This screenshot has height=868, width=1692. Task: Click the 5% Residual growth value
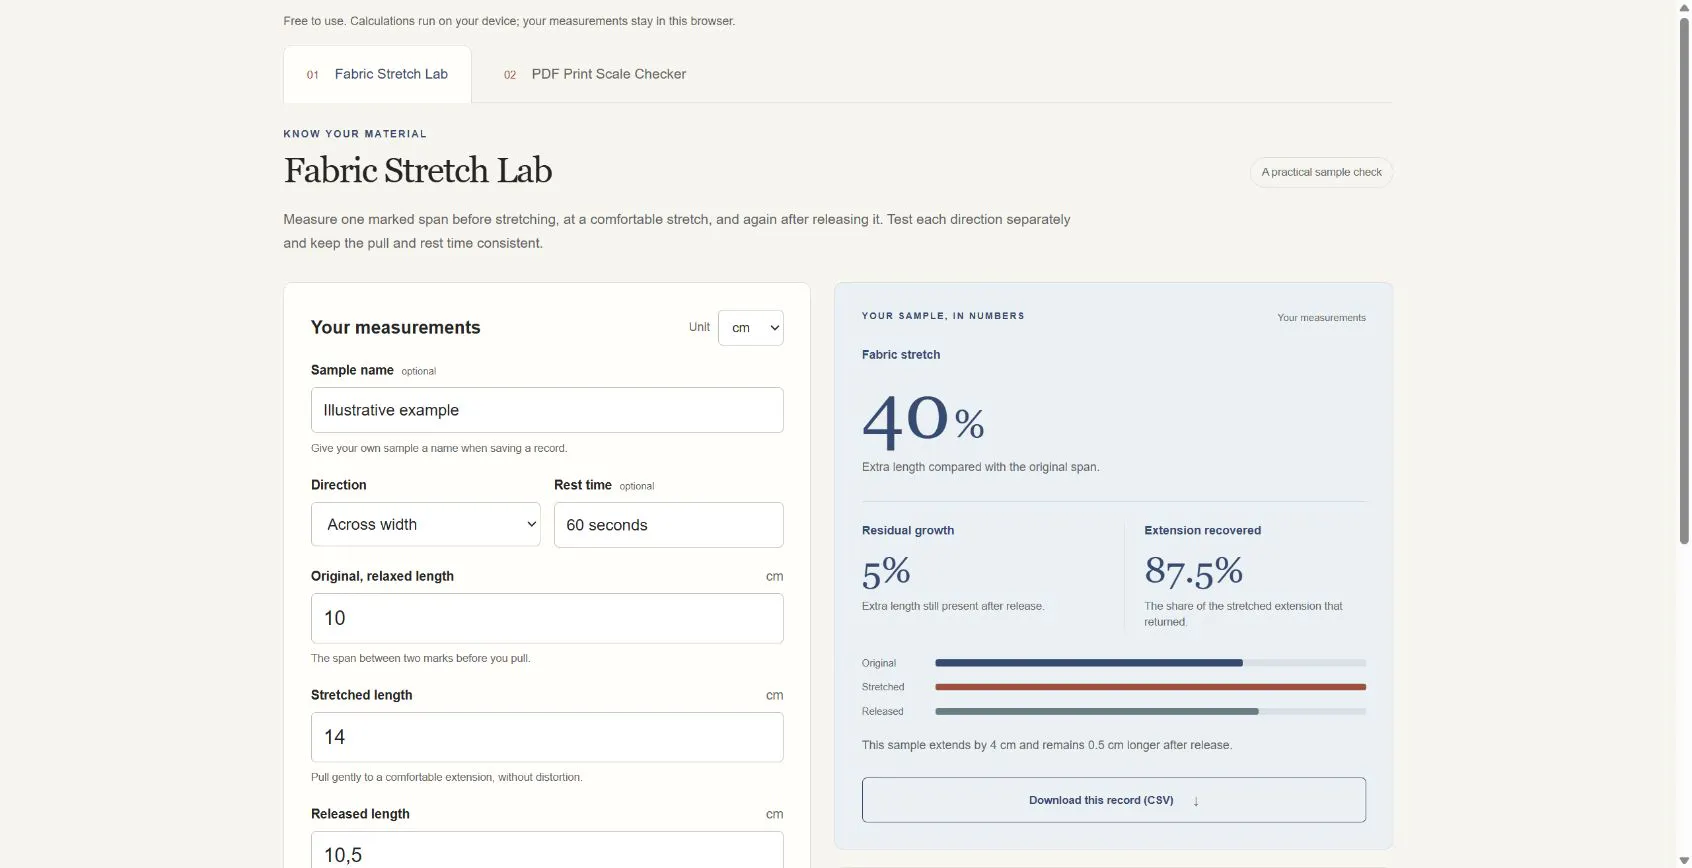coord(886,572)
